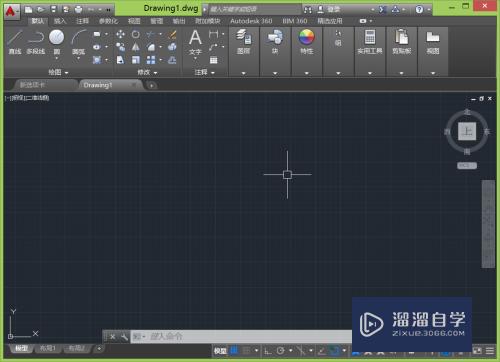Click the Model (模型) layout tab
This screenshot has width=500, height=362.
tap(22, 348)
